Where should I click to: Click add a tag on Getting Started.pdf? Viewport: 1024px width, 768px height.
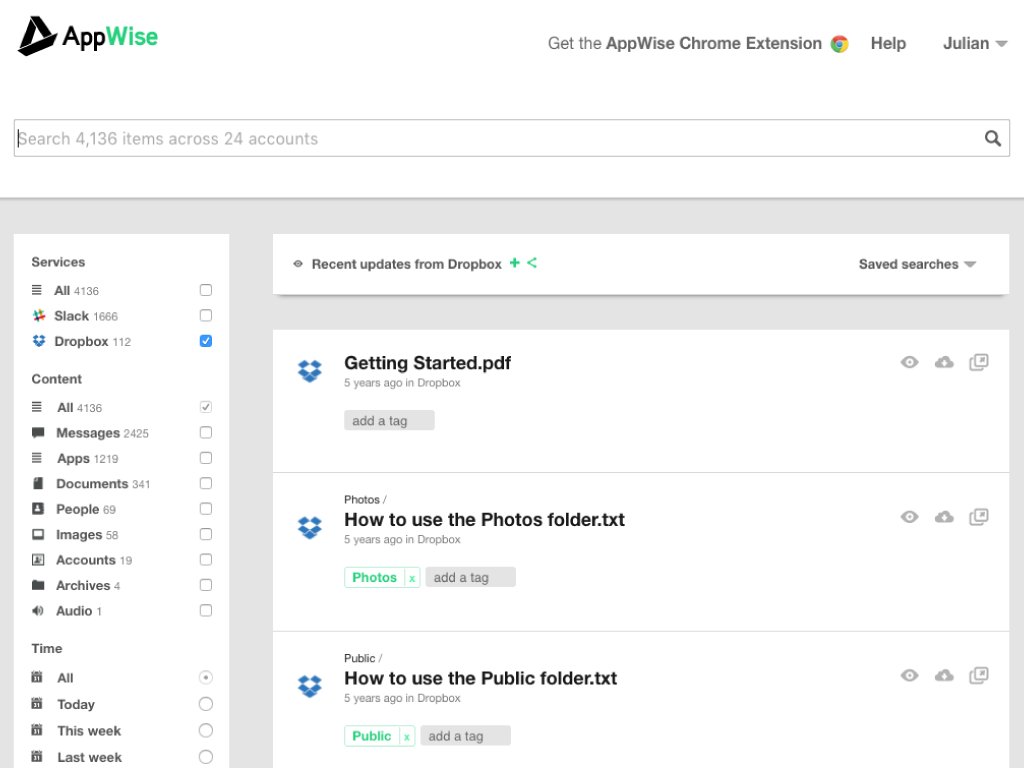coord(389,421)
